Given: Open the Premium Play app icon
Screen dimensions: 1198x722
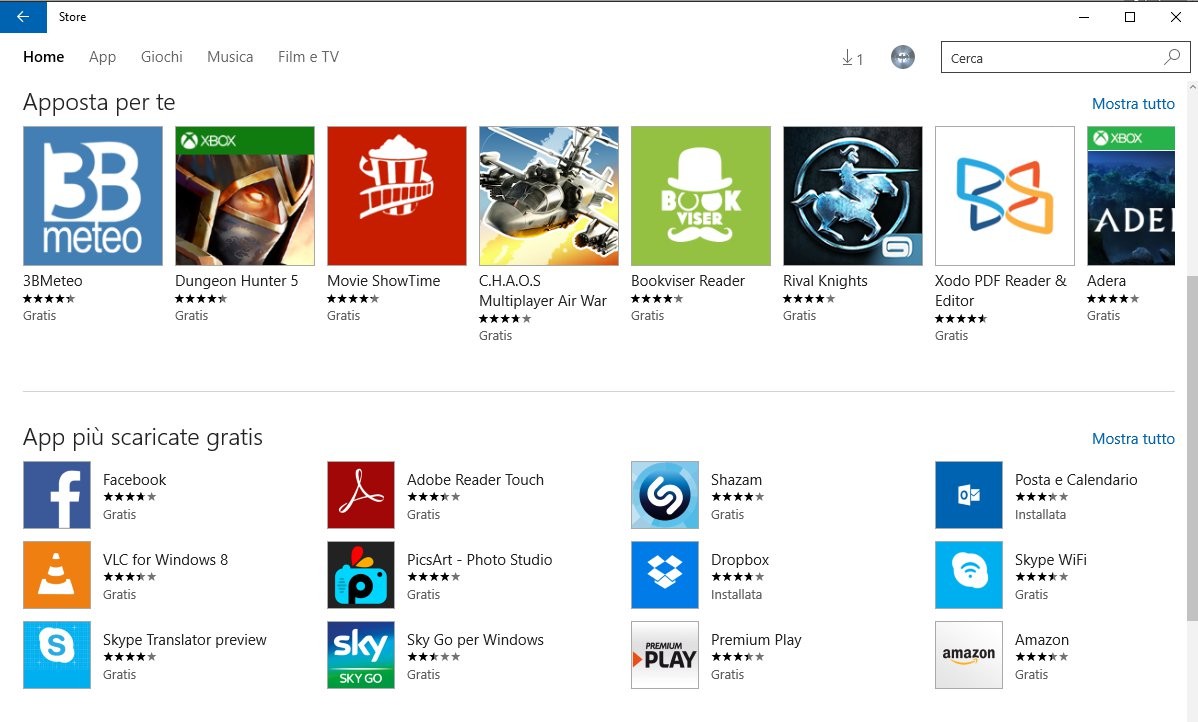Looking at the screenshot, I should pos(664,654).
